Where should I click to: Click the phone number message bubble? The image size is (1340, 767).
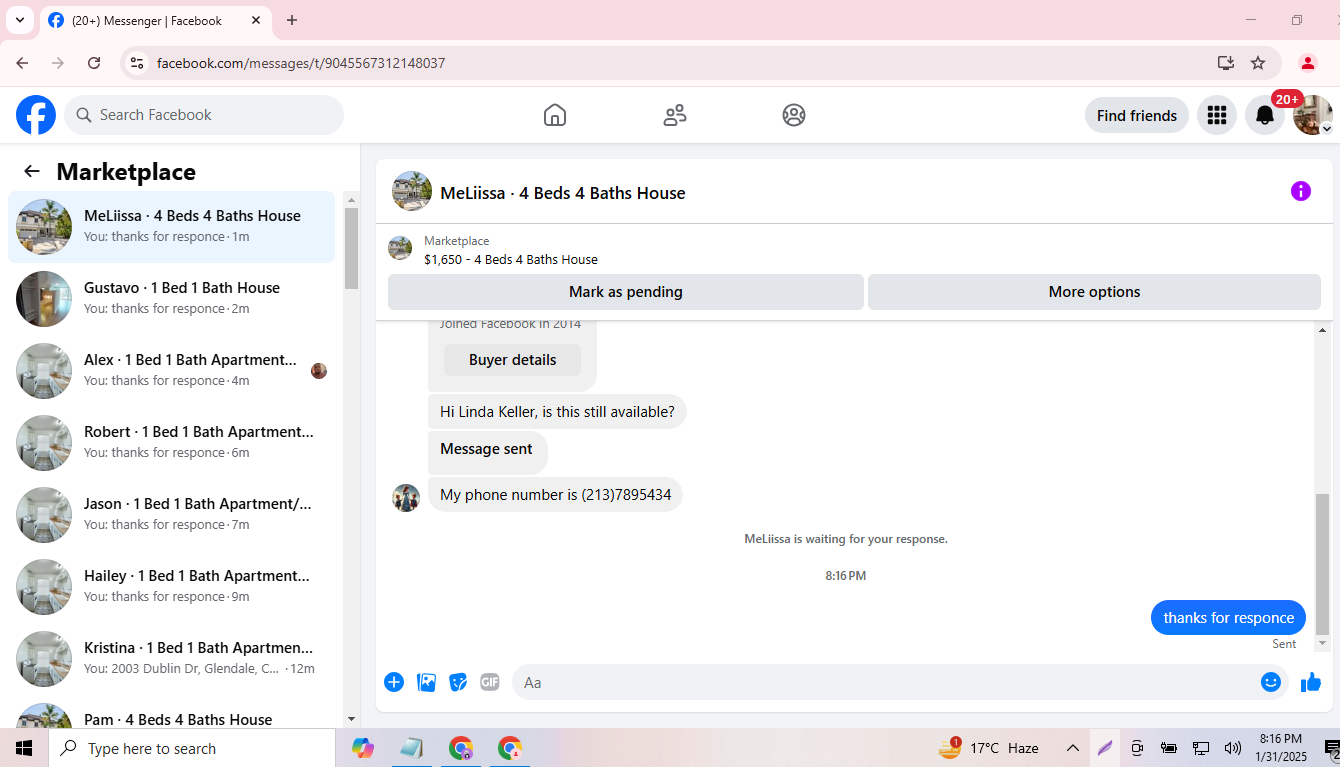point(555,495)
